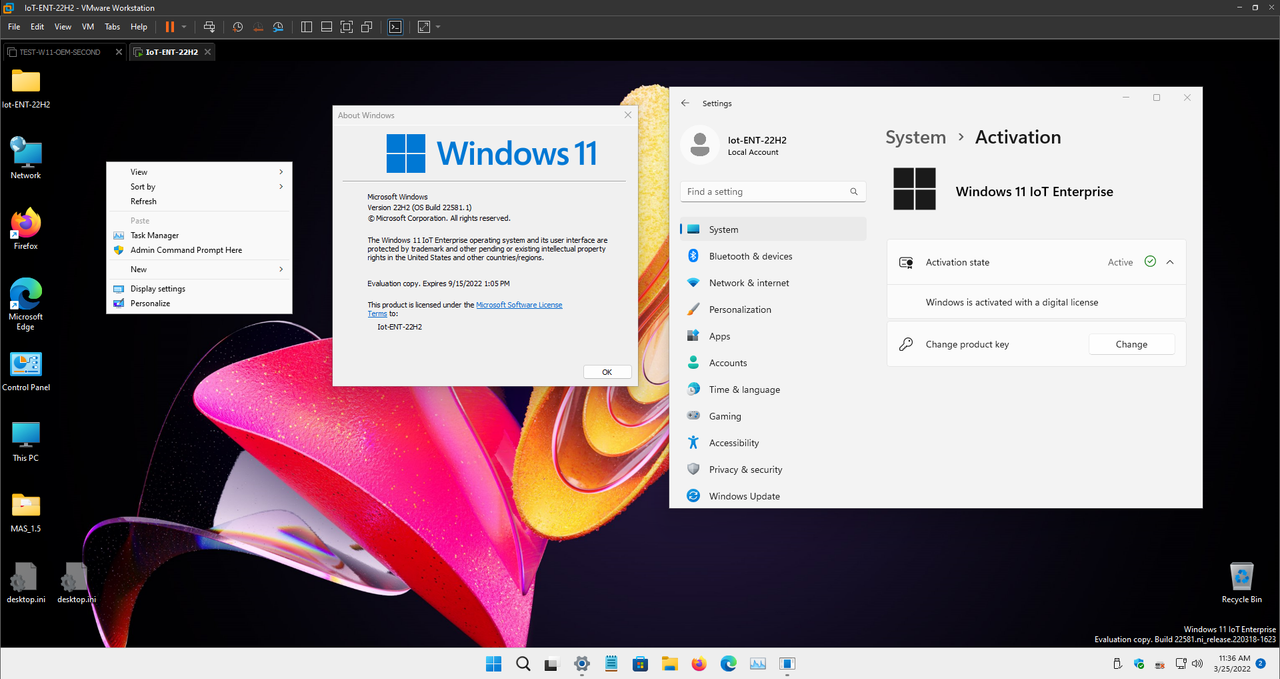Open the VMware File menu
The width and height of the screenshot is (1280, 679).
[x=14, y=27]
